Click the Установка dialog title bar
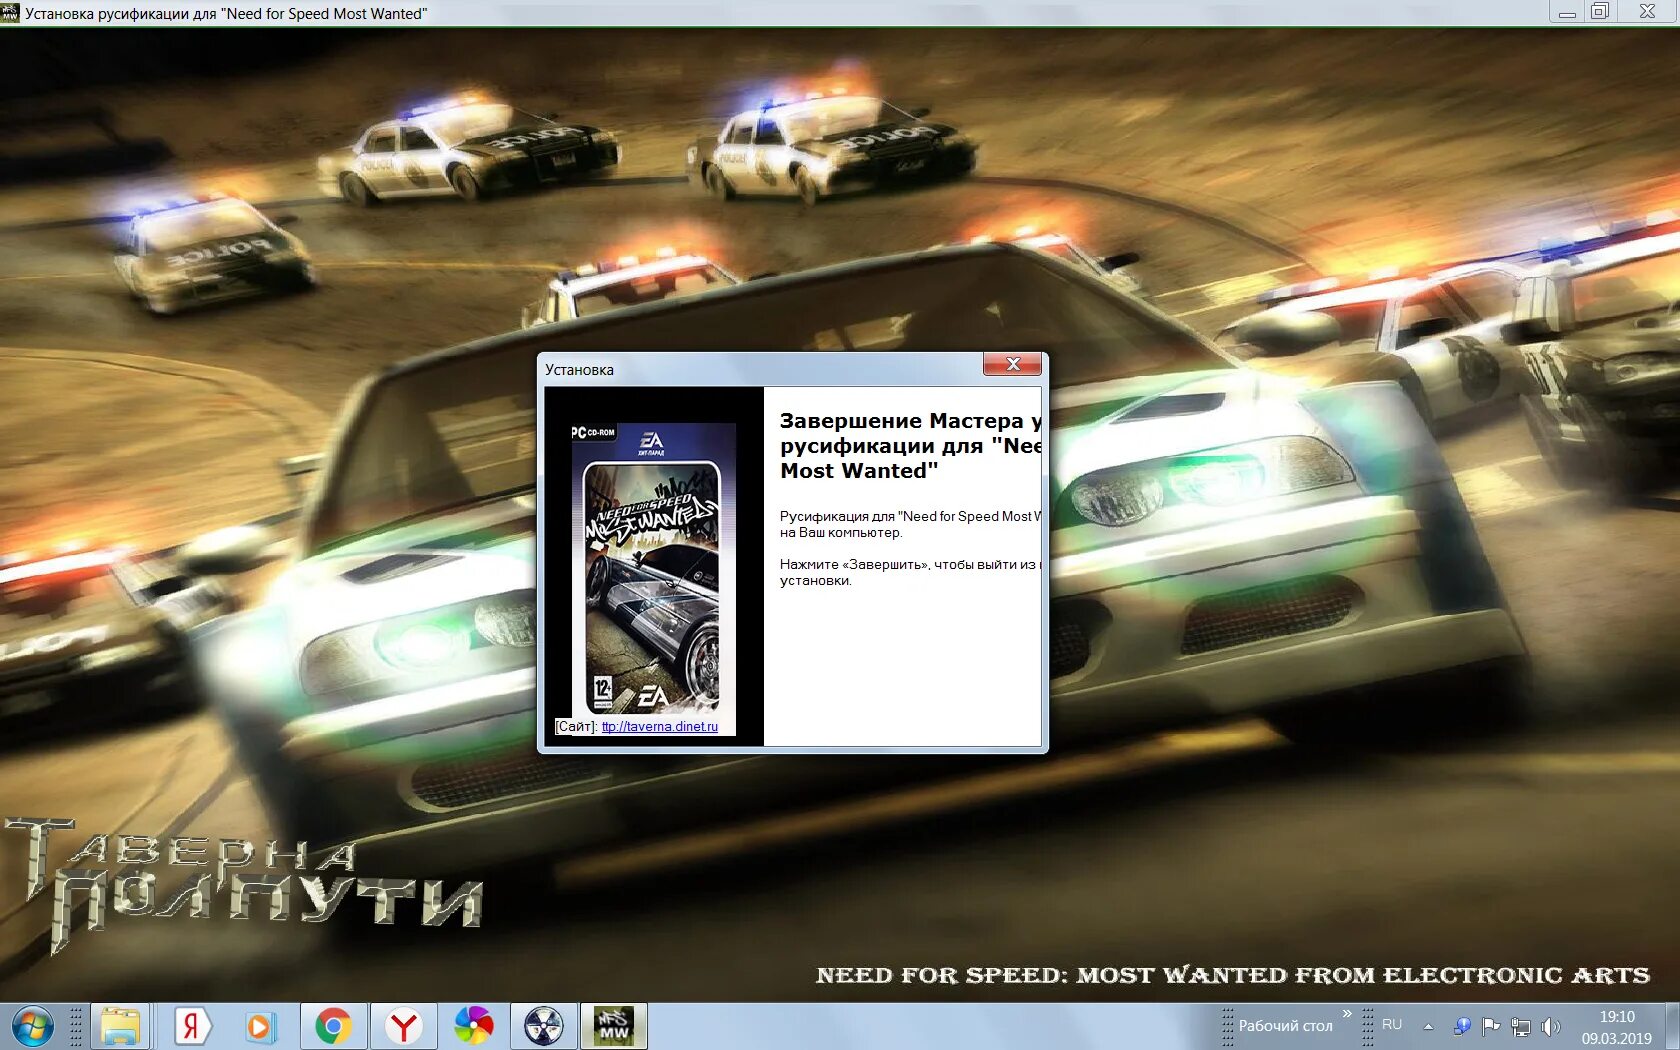The height and width of the screenshot is (1050, 1680). coord(760,369)
